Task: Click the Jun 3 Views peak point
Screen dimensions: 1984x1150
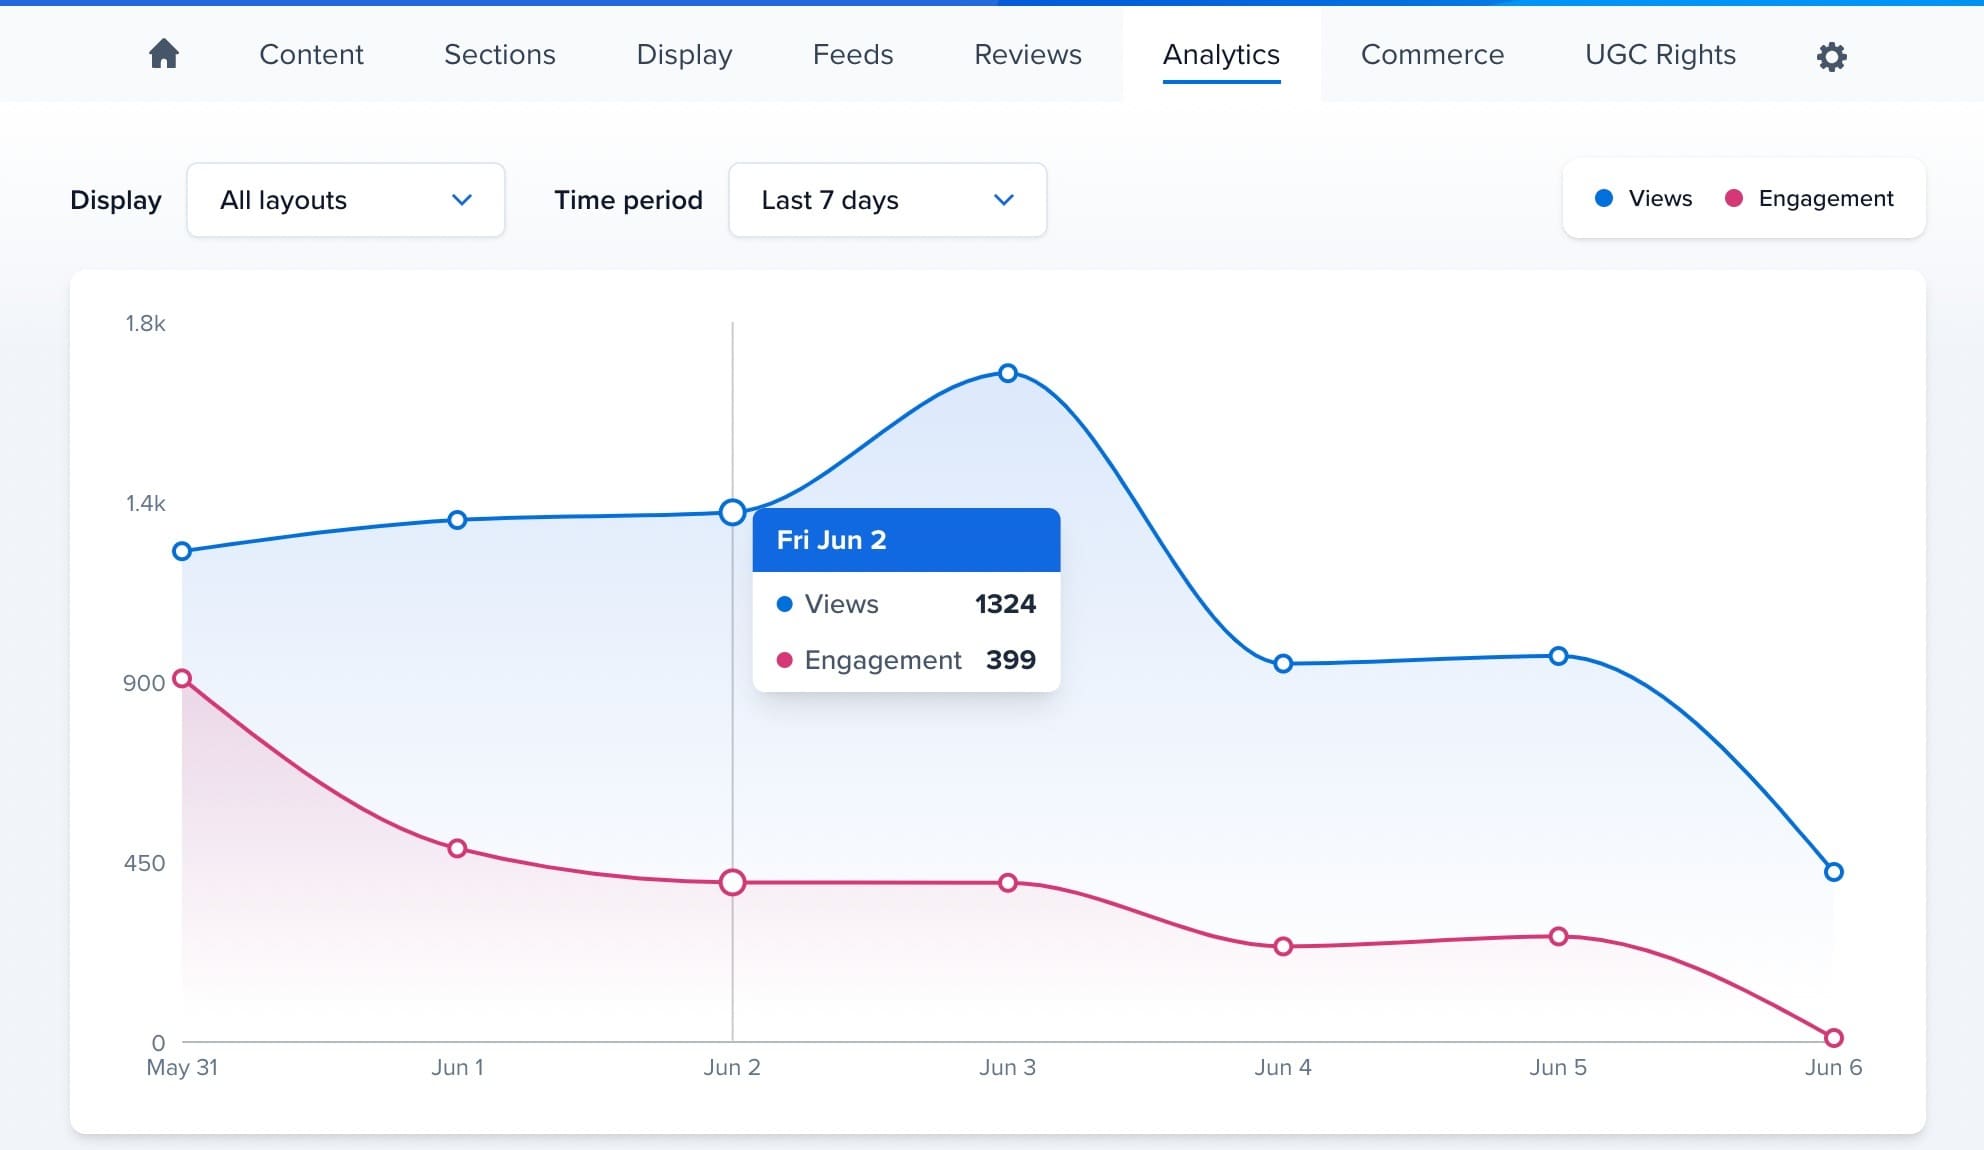Action: click(x=1008, y=373)
